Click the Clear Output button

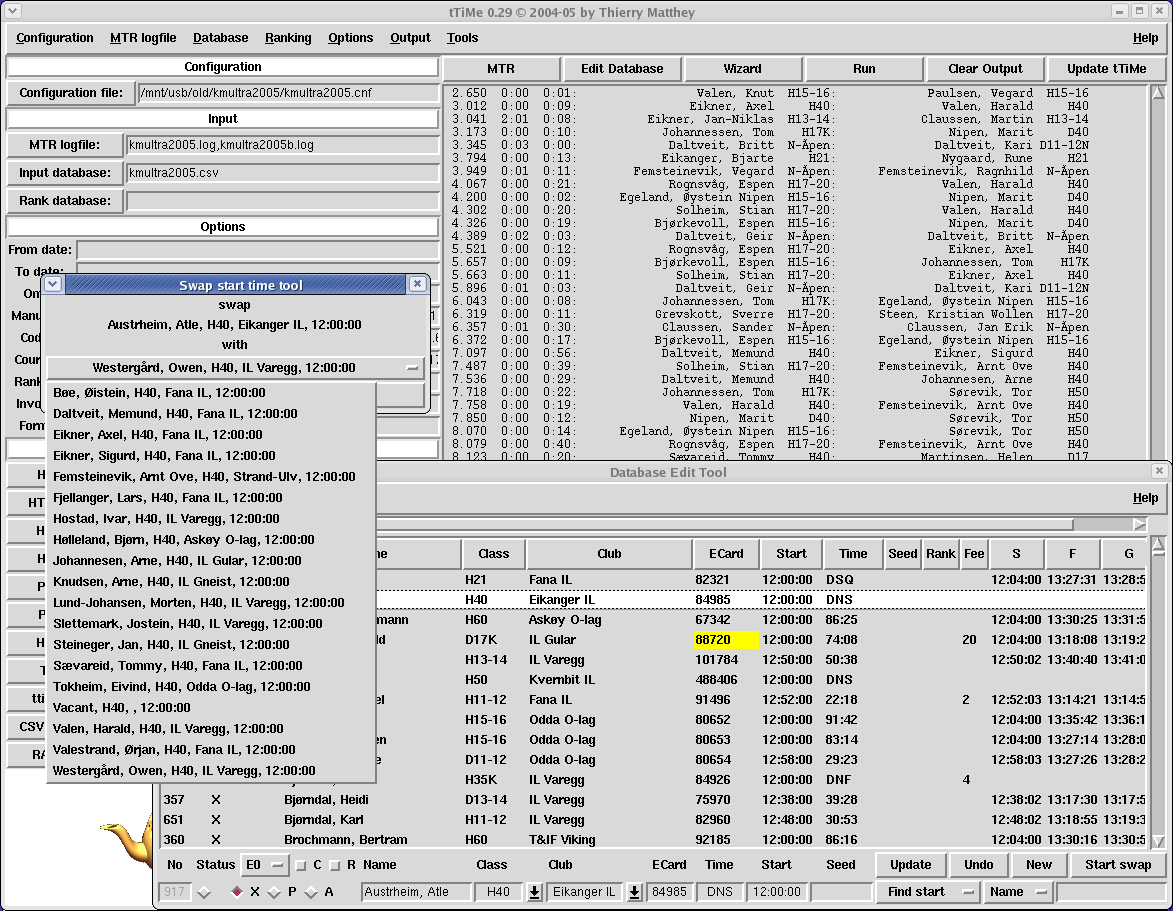tap(985, 69)
